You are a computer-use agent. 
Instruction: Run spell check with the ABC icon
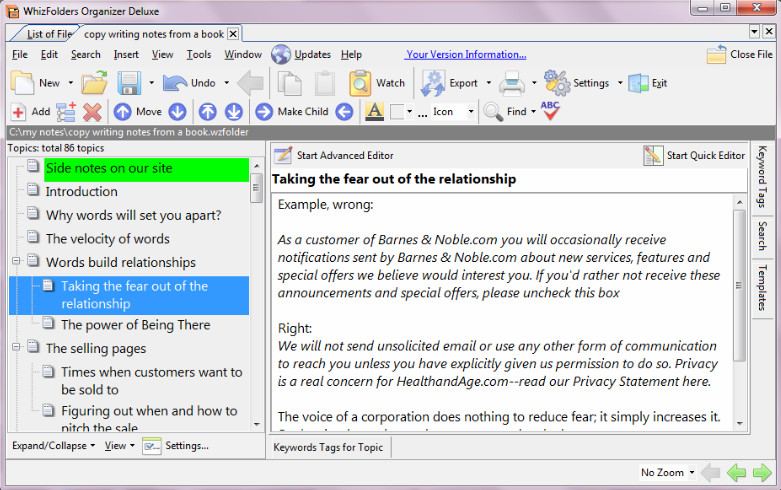point(550,111)
